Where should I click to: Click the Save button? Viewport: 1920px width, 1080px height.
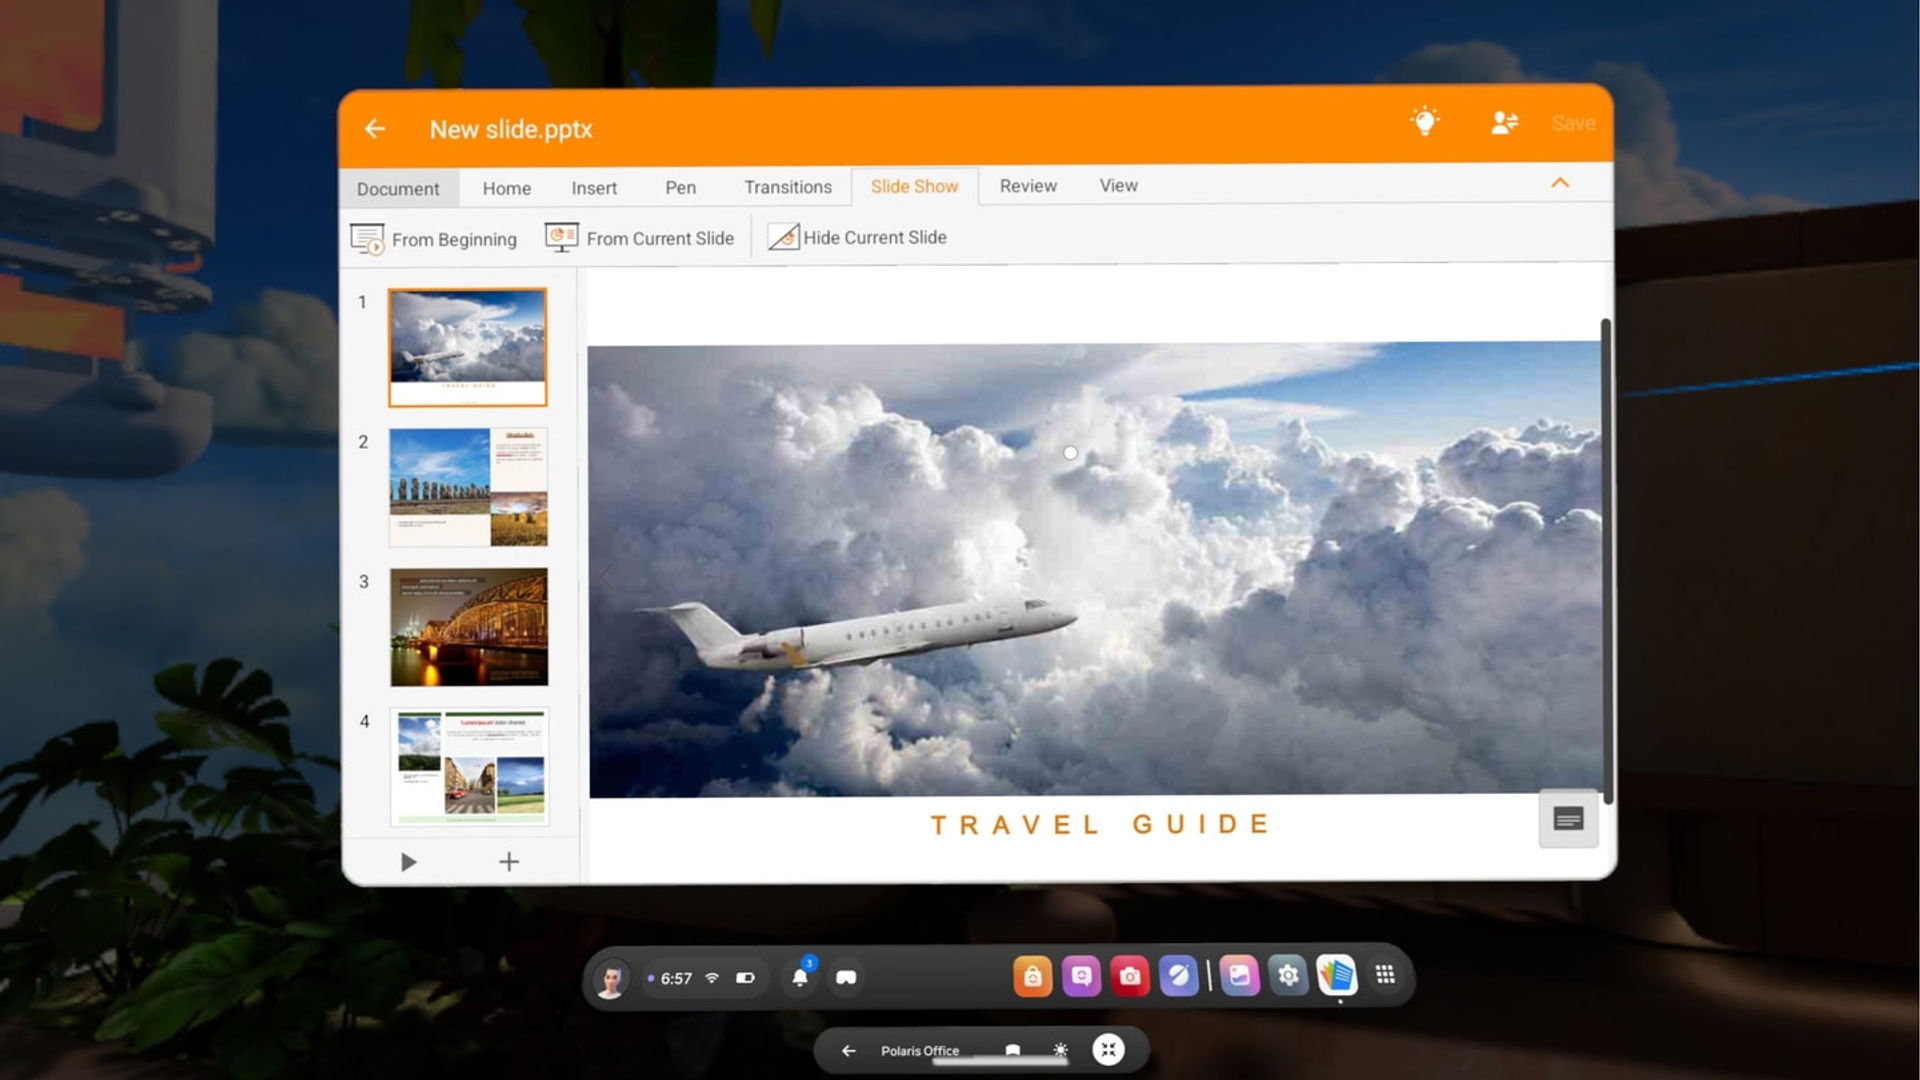pos(1573,123)
